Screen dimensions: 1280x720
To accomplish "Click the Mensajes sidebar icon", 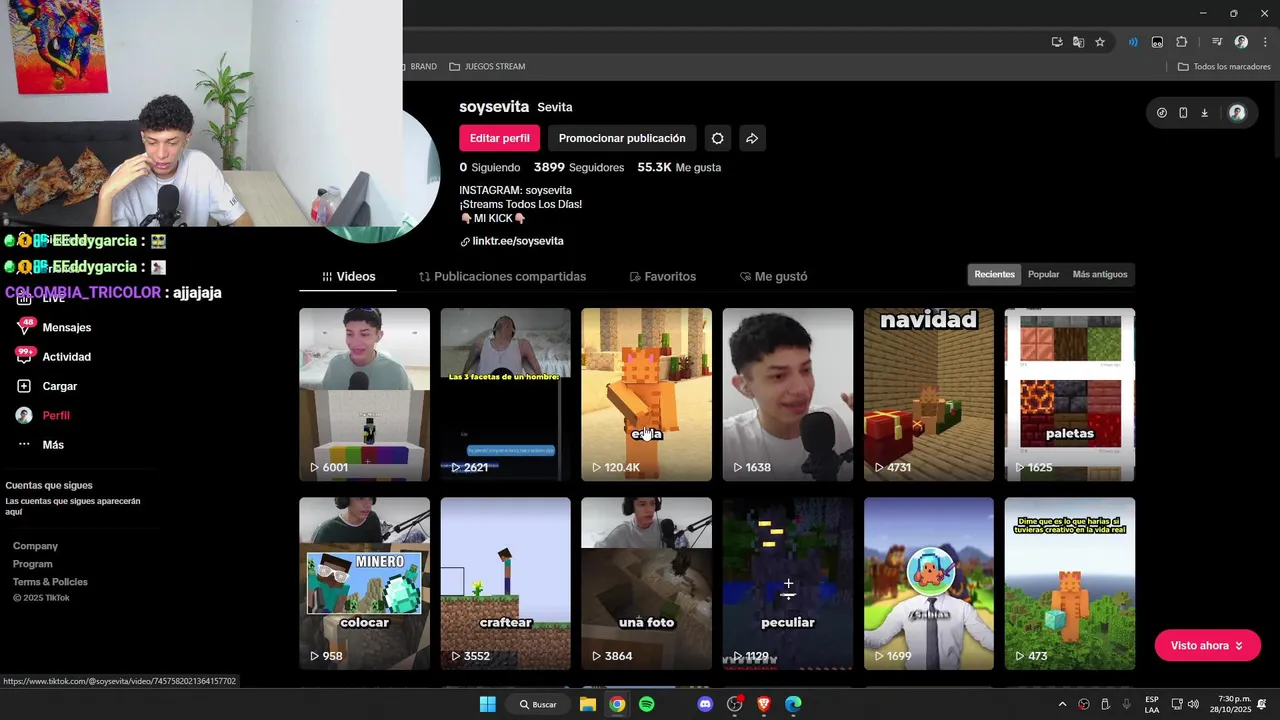I will [25, 327].
